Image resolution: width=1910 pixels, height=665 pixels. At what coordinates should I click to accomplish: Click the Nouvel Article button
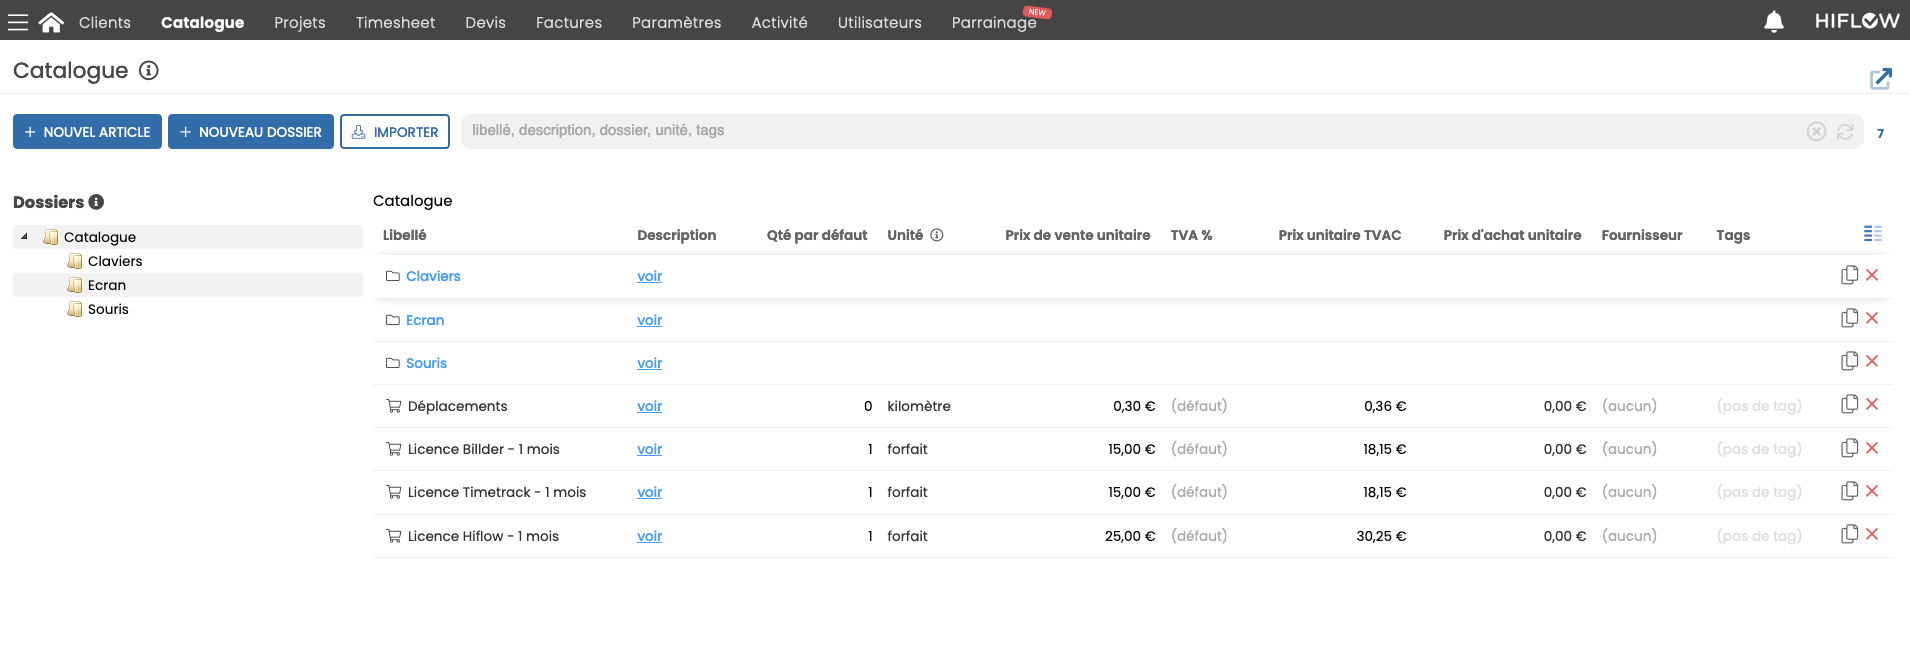(87, 132)
